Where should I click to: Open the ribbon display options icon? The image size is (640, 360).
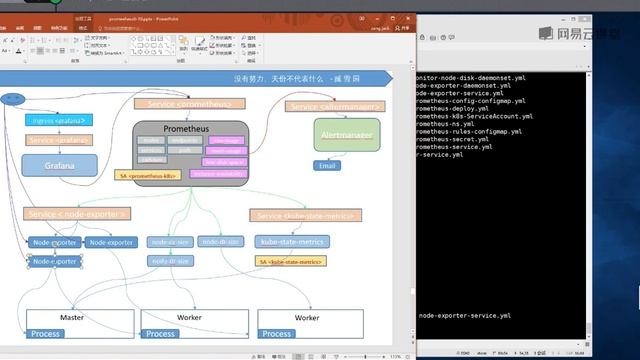pos(362,19)
